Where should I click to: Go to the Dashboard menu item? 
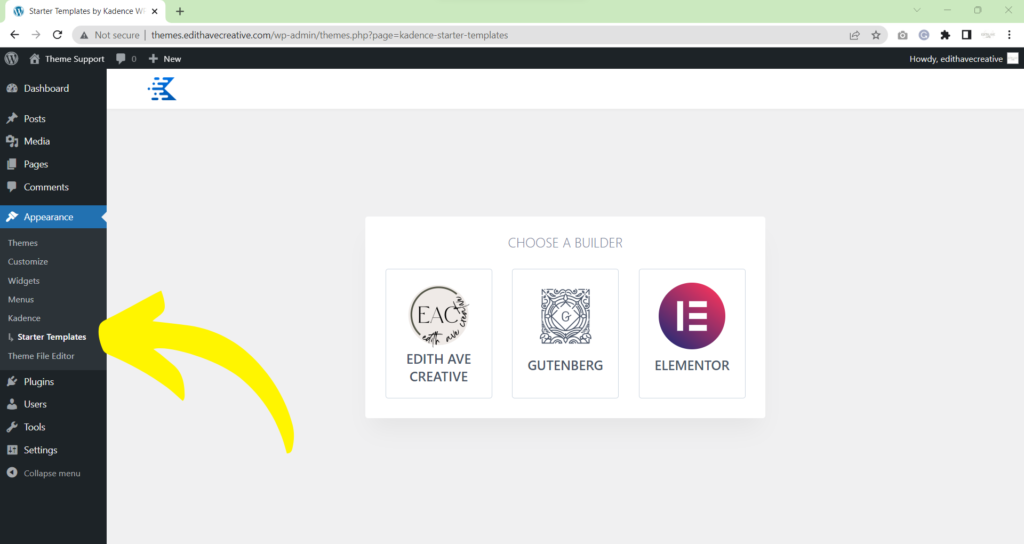pos(46,89)
